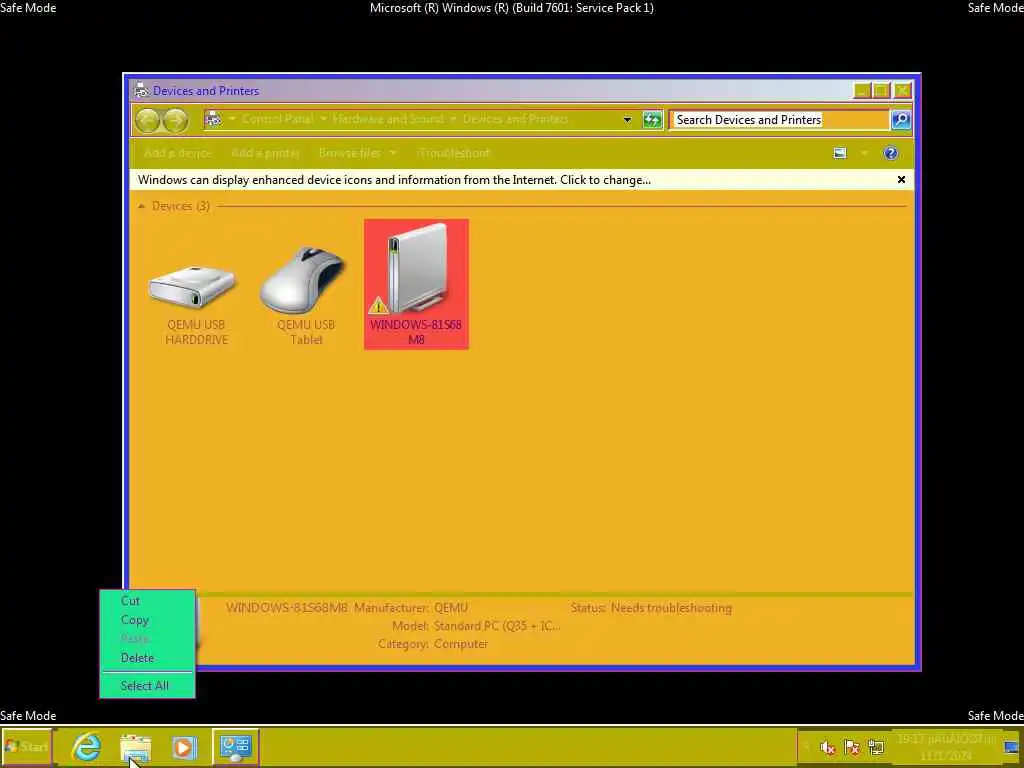
Task: Click the taskbar clock and date
Action: click(x=946, y=747)
